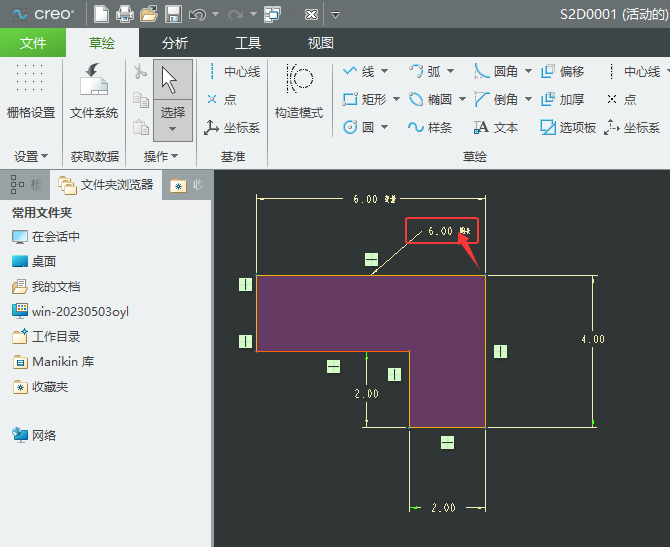Click the Redo arrow icon
Screen dimensions: 670x547
235,15
